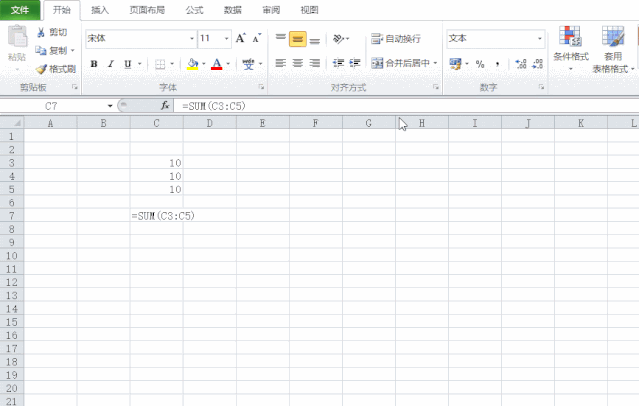This screenshot has width=639, height=406.
Task: Open Conditional Formatting (条件格式) icon
Action: click(570, 36)
